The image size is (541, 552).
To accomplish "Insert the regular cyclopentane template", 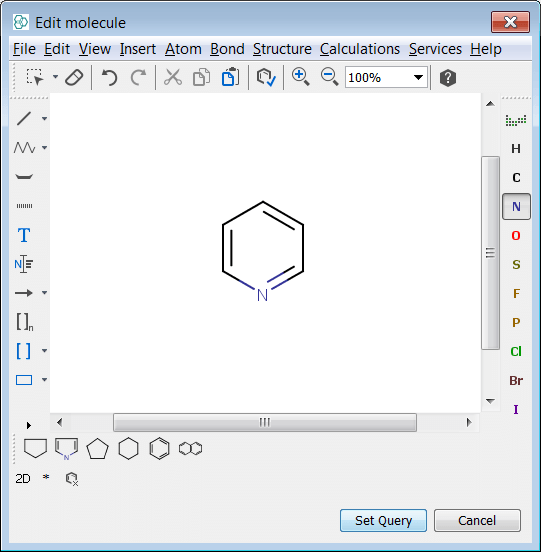I will point(97,448).
